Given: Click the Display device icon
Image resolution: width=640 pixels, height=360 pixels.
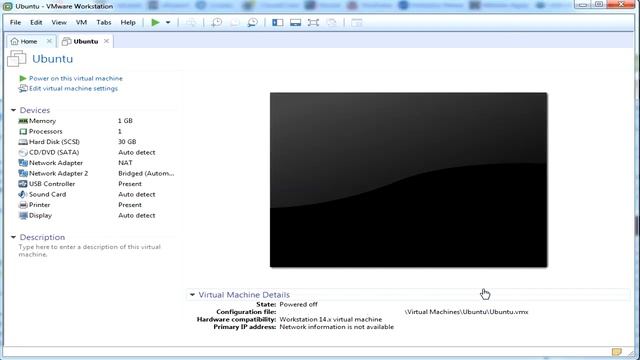Looking at the screenshot, I should [23, 216].
